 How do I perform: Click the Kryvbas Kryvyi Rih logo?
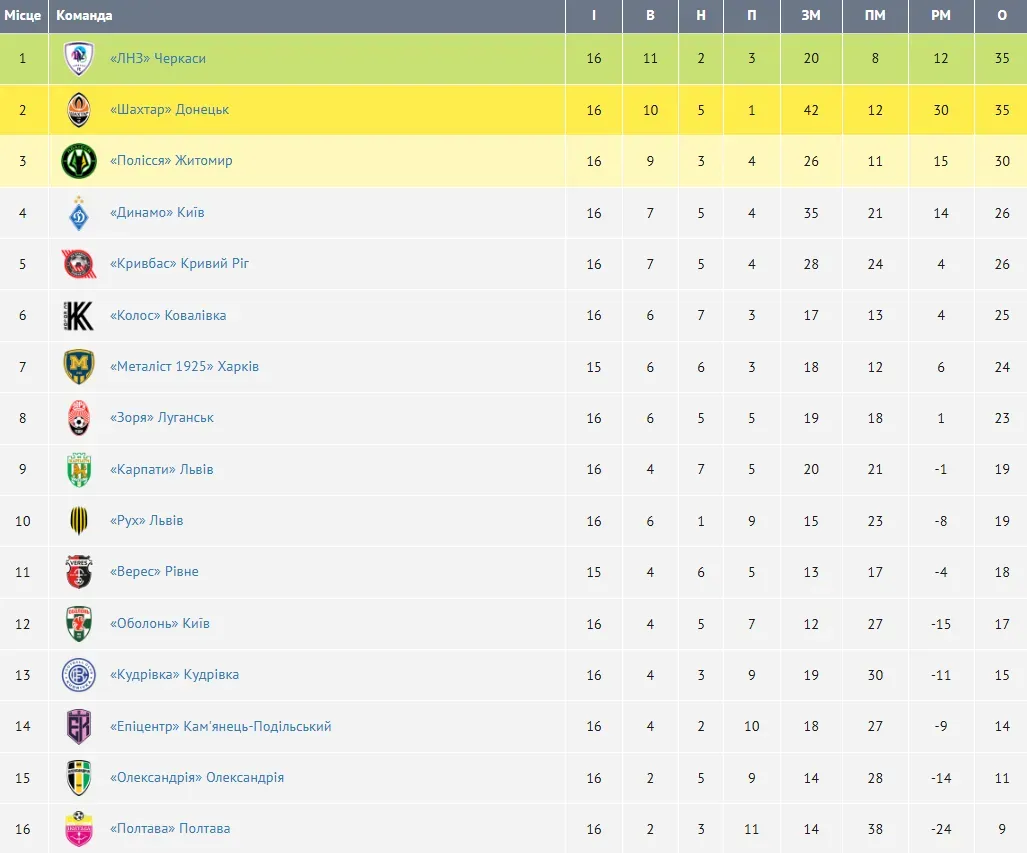(x=78, y=264)
